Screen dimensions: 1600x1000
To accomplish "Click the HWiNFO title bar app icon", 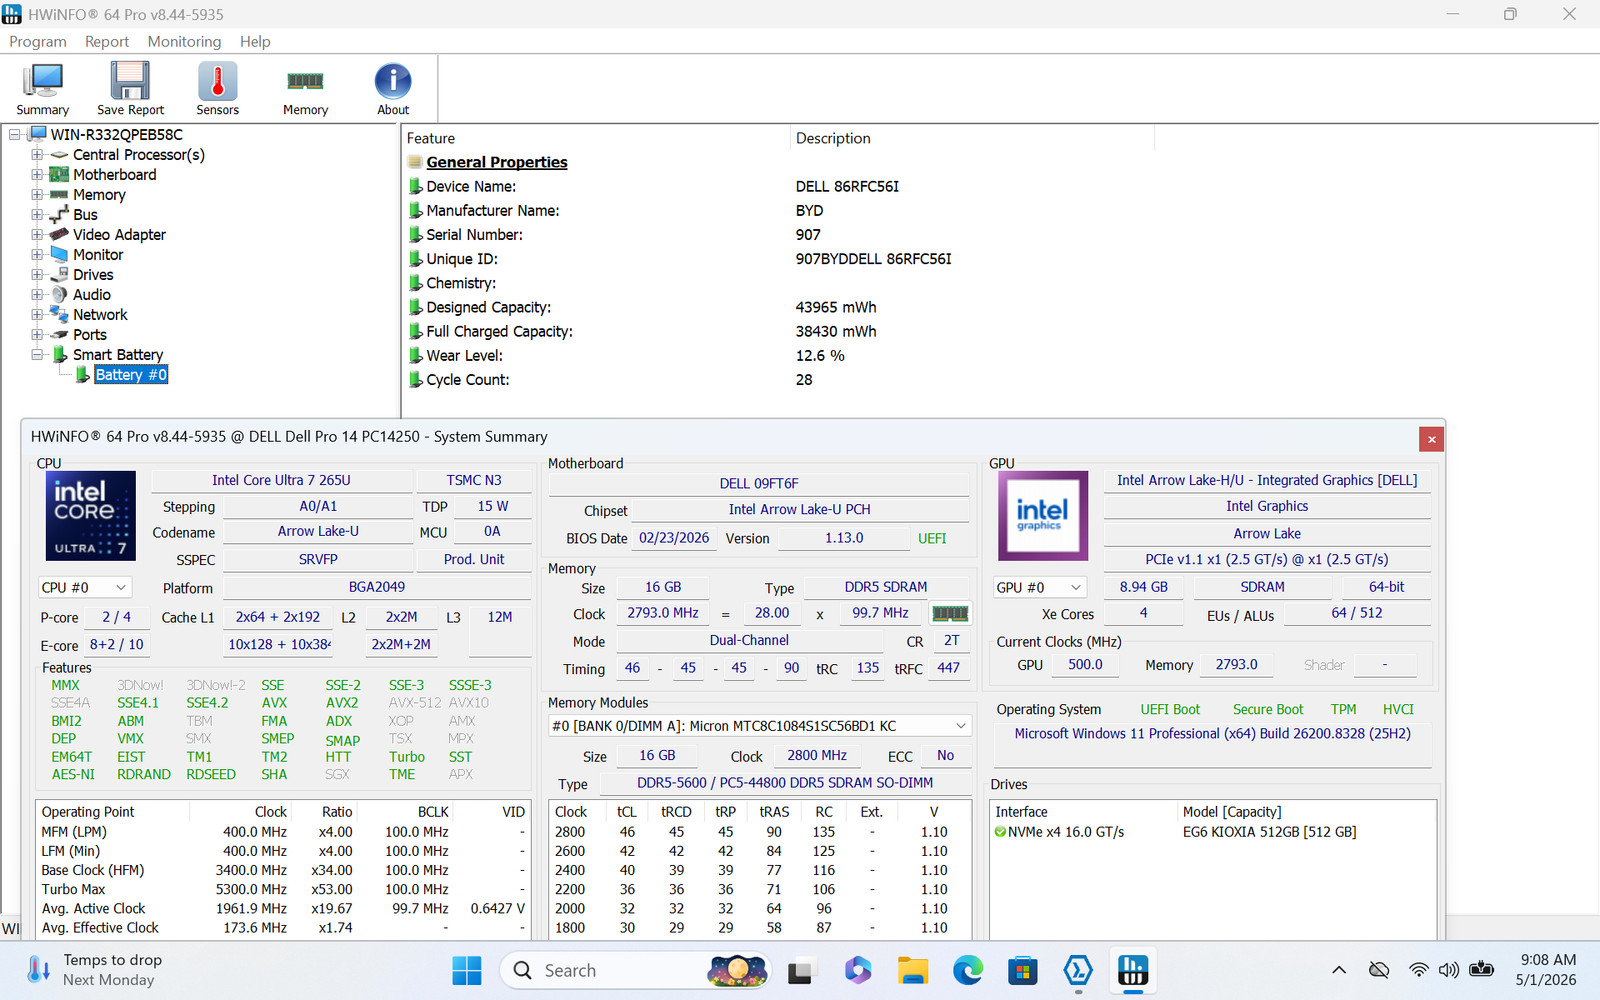I will tap(12, 14).
